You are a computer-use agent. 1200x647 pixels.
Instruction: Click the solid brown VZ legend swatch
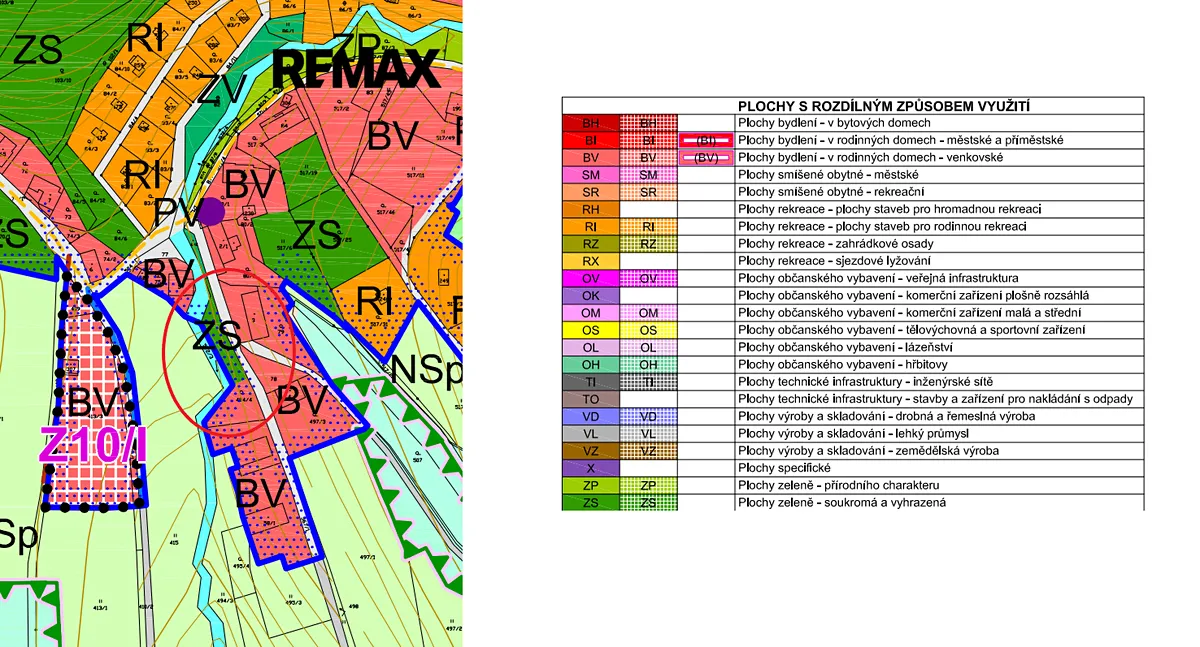click(x=591, y=451)
